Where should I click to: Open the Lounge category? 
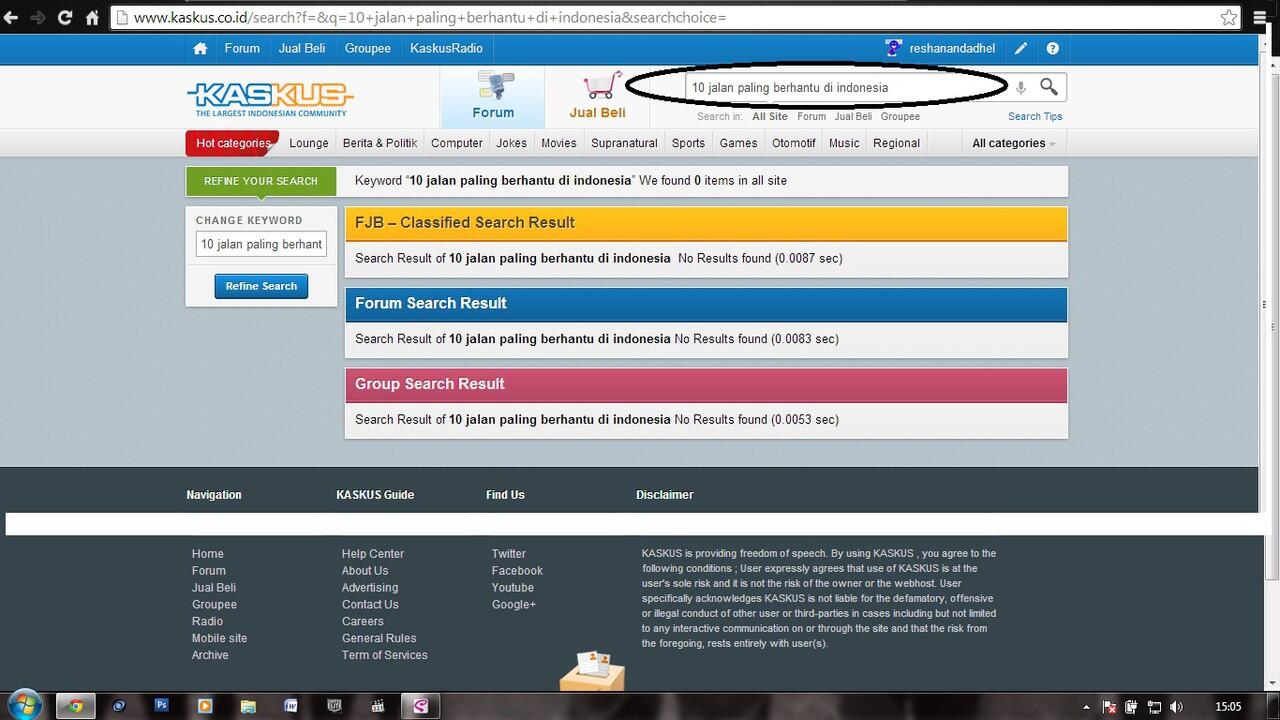(309, 143)
